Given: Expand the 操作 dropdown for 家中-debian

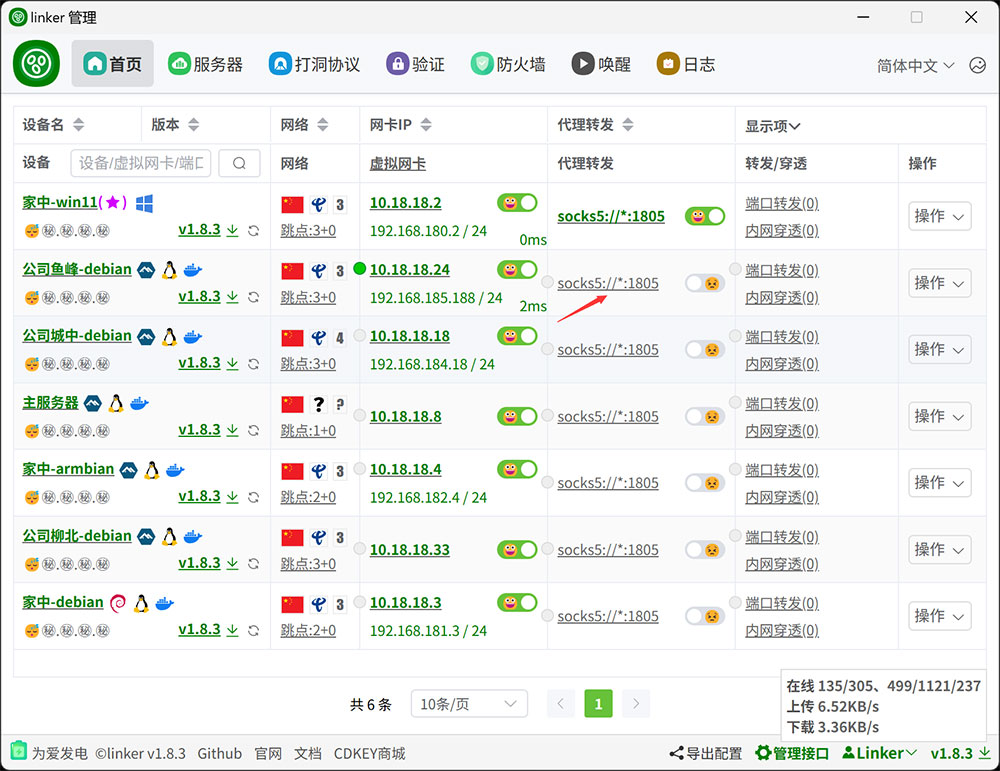Looking at the screenshot, I should click(939, 616).
